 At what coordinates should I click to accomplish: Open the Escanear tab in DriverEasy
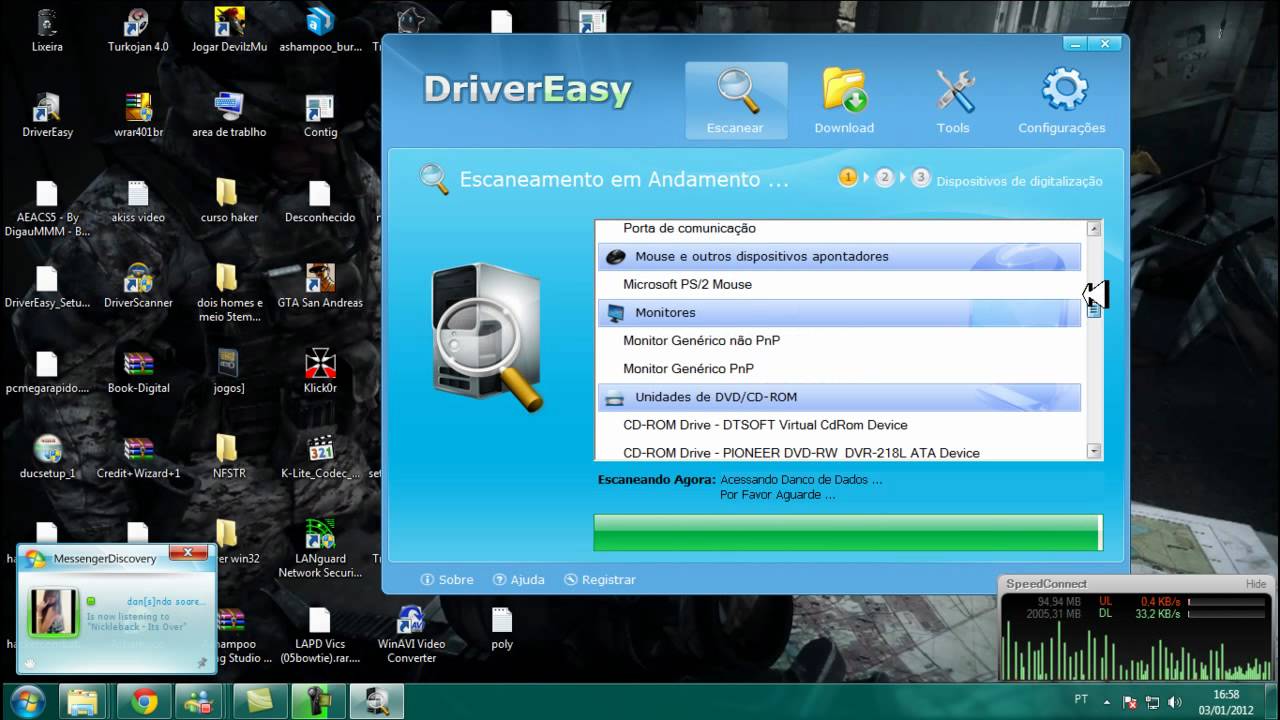[736, 101]
